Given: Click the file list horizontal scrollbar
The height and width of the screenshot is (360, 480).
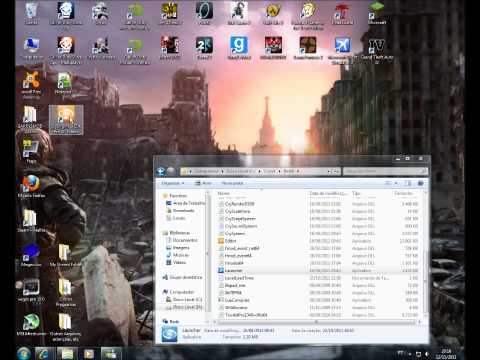Looking at the screenshot, I should [x=316, y=322].
